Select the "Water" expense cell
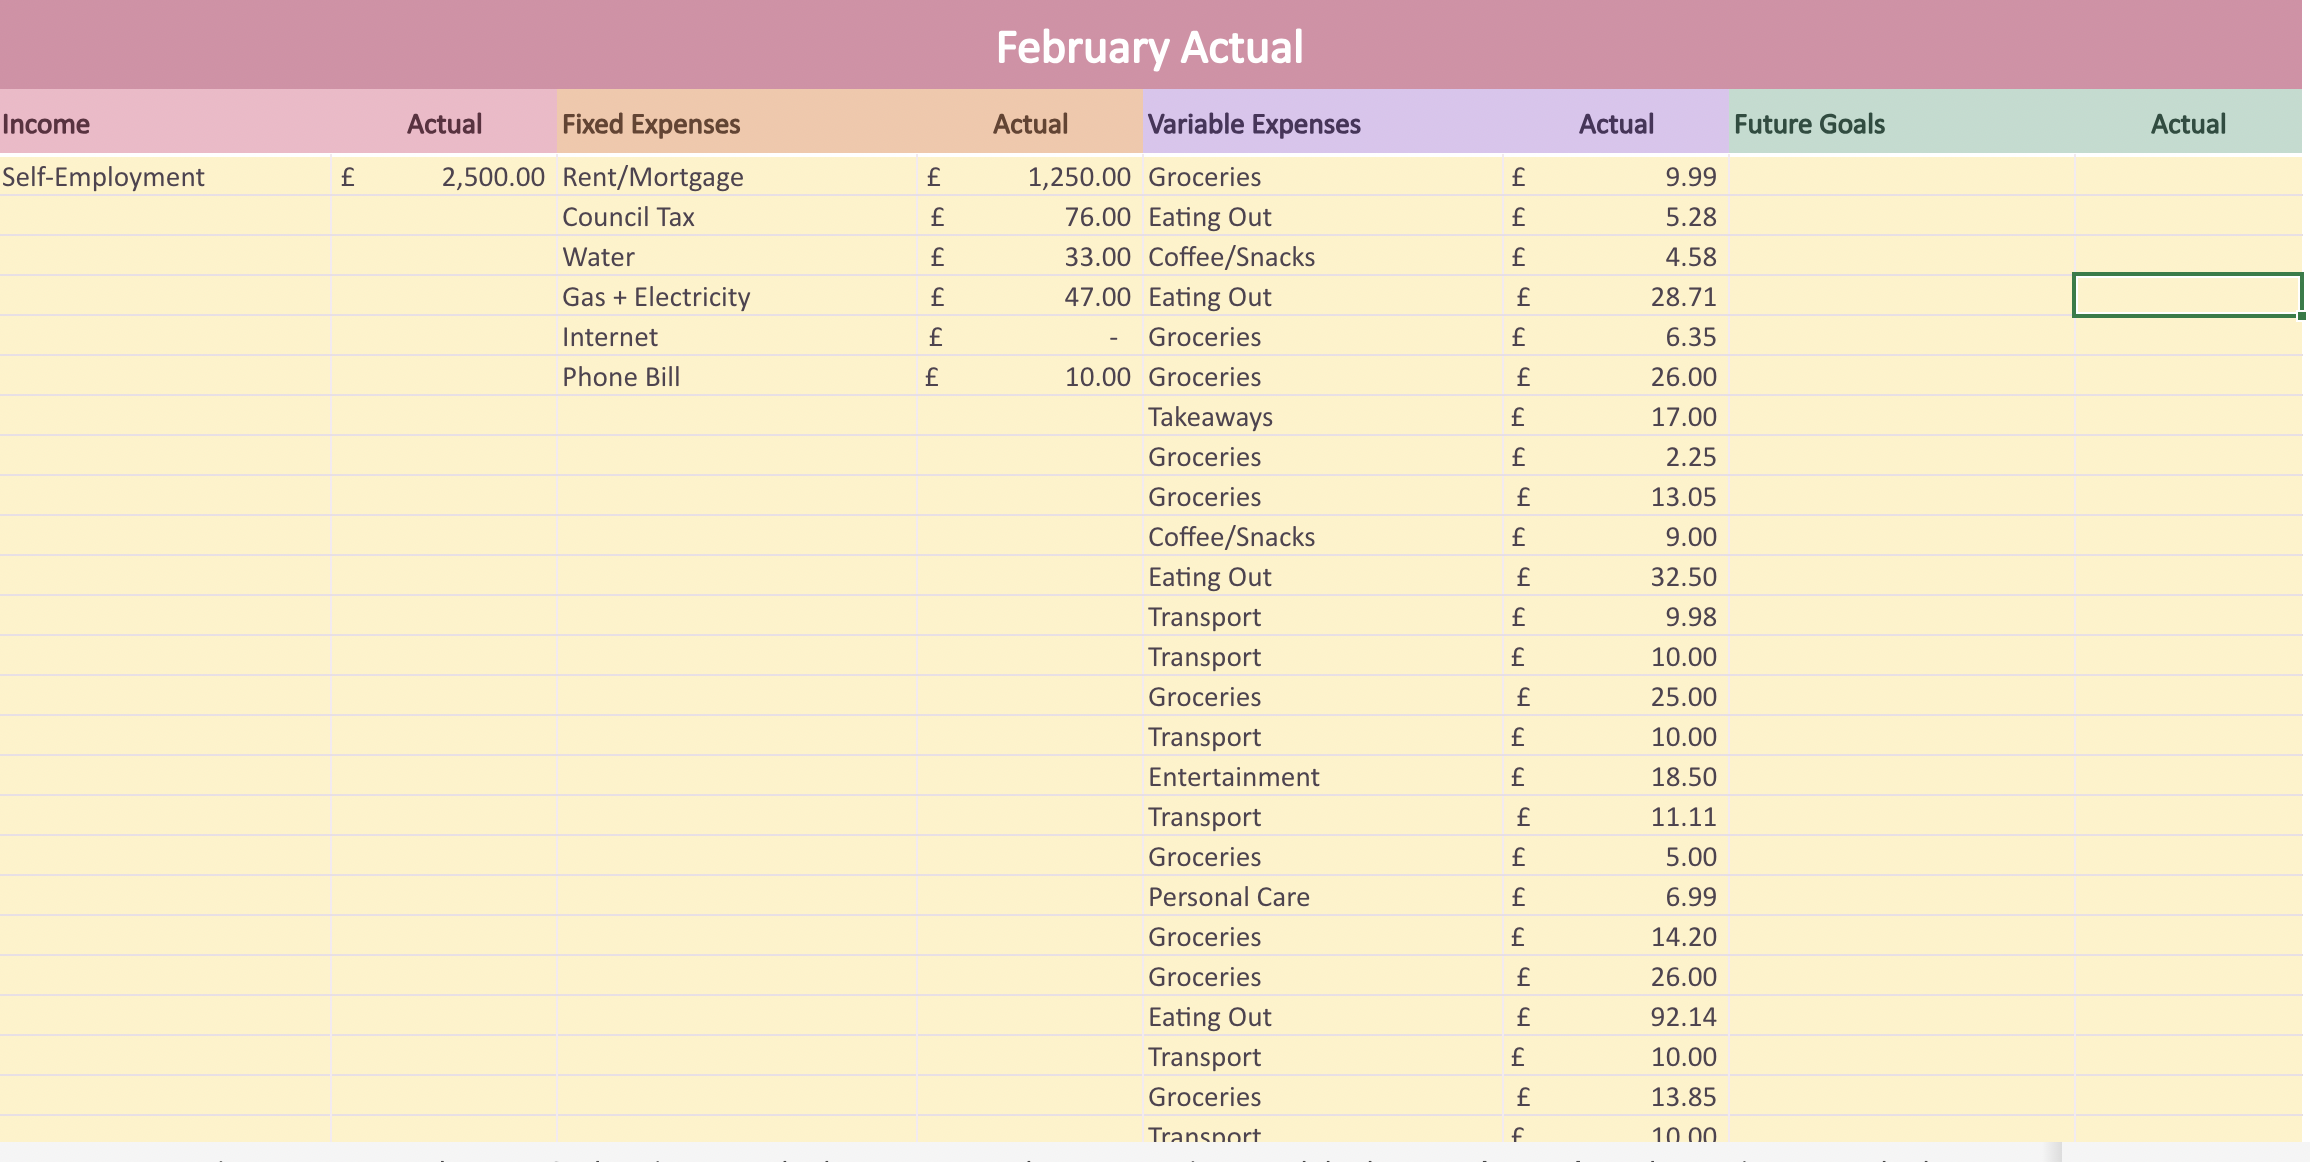 737,257
